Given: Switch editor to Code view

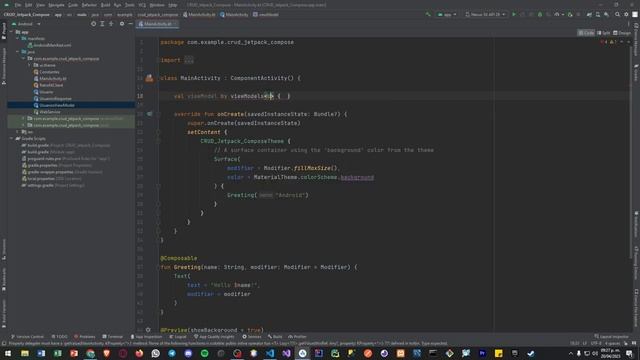Looking at the screenshot, I should pos(586,33).
